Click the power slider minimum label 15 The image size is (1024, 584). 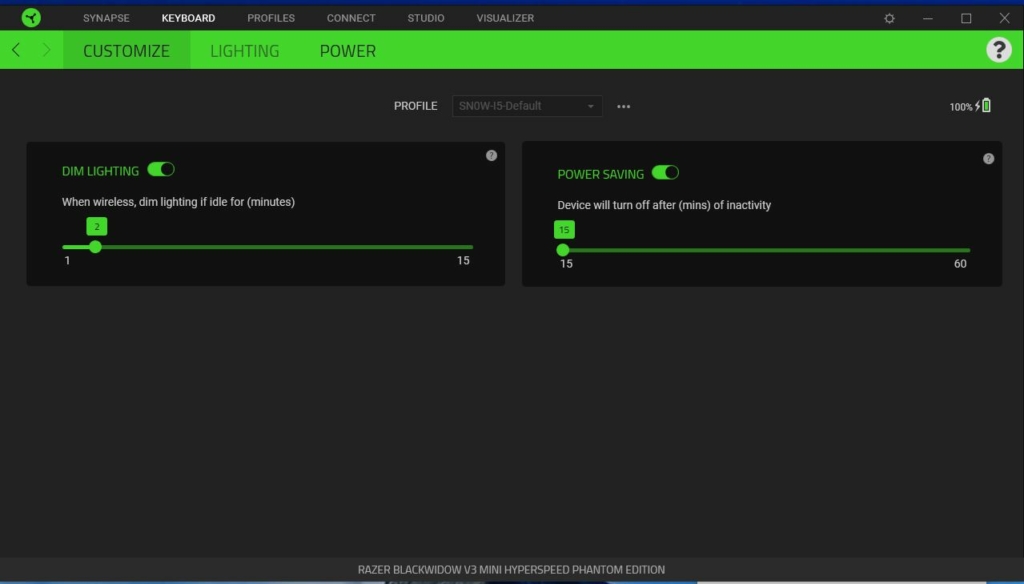566,264
